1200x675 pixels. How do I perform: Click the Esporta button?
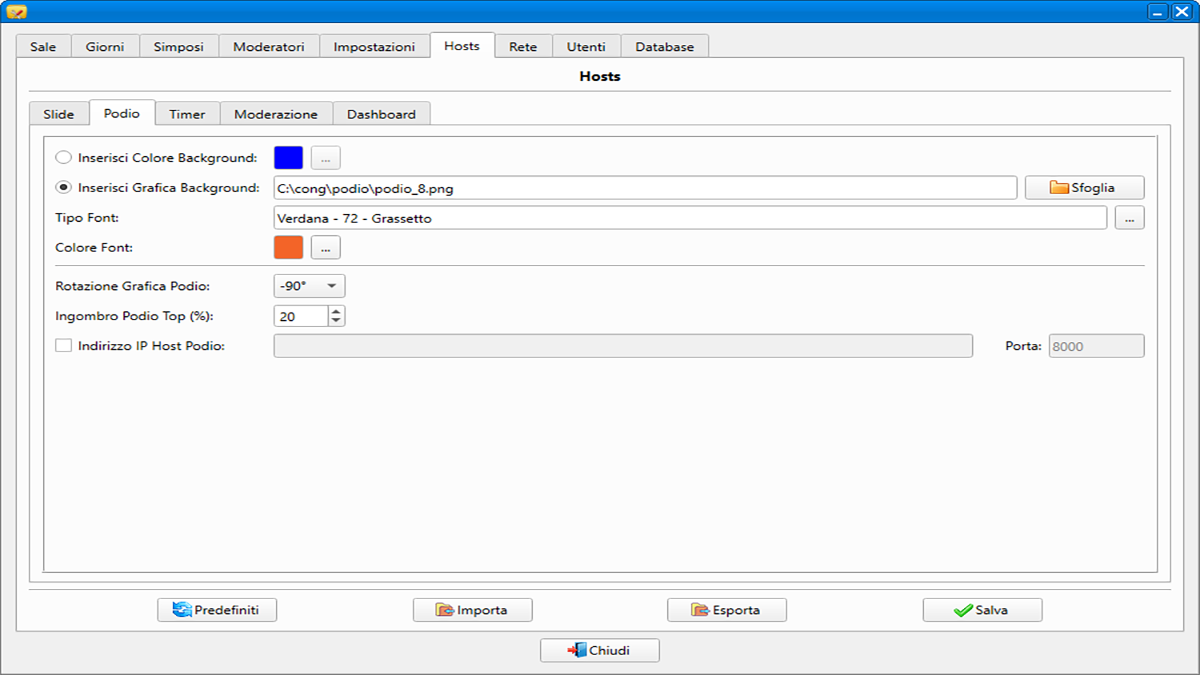click(x=727, y=610)
